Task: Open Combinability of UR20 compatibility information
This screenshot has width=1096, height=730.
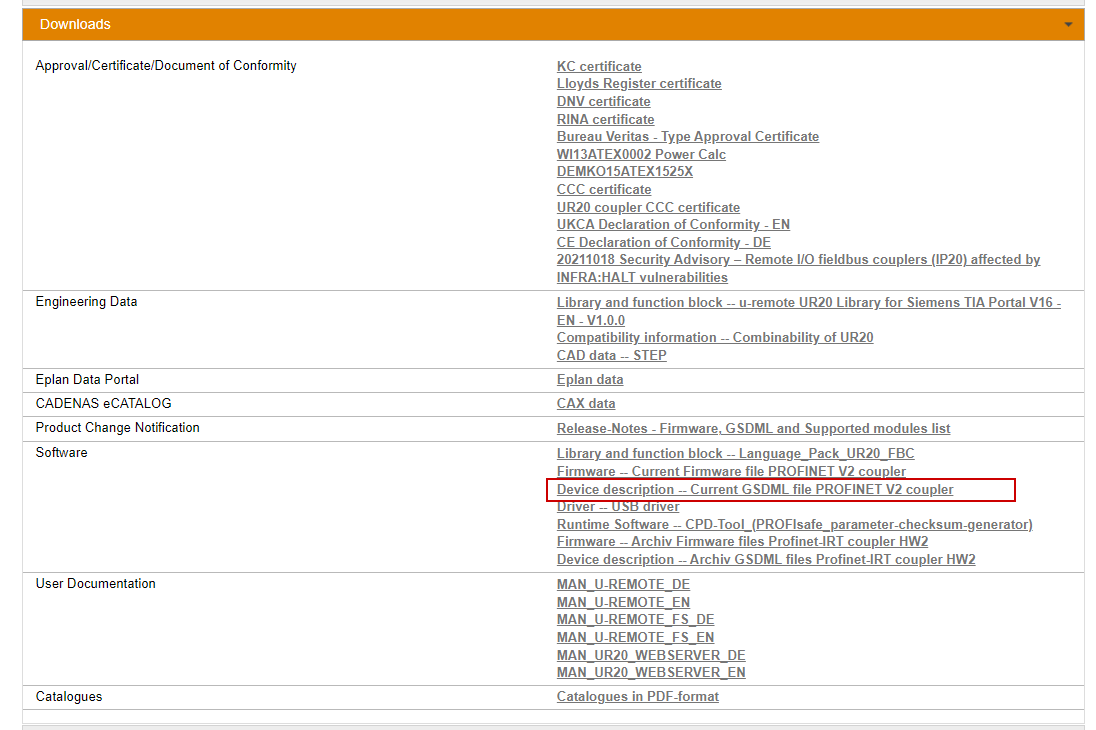Action: pos(715,338)
